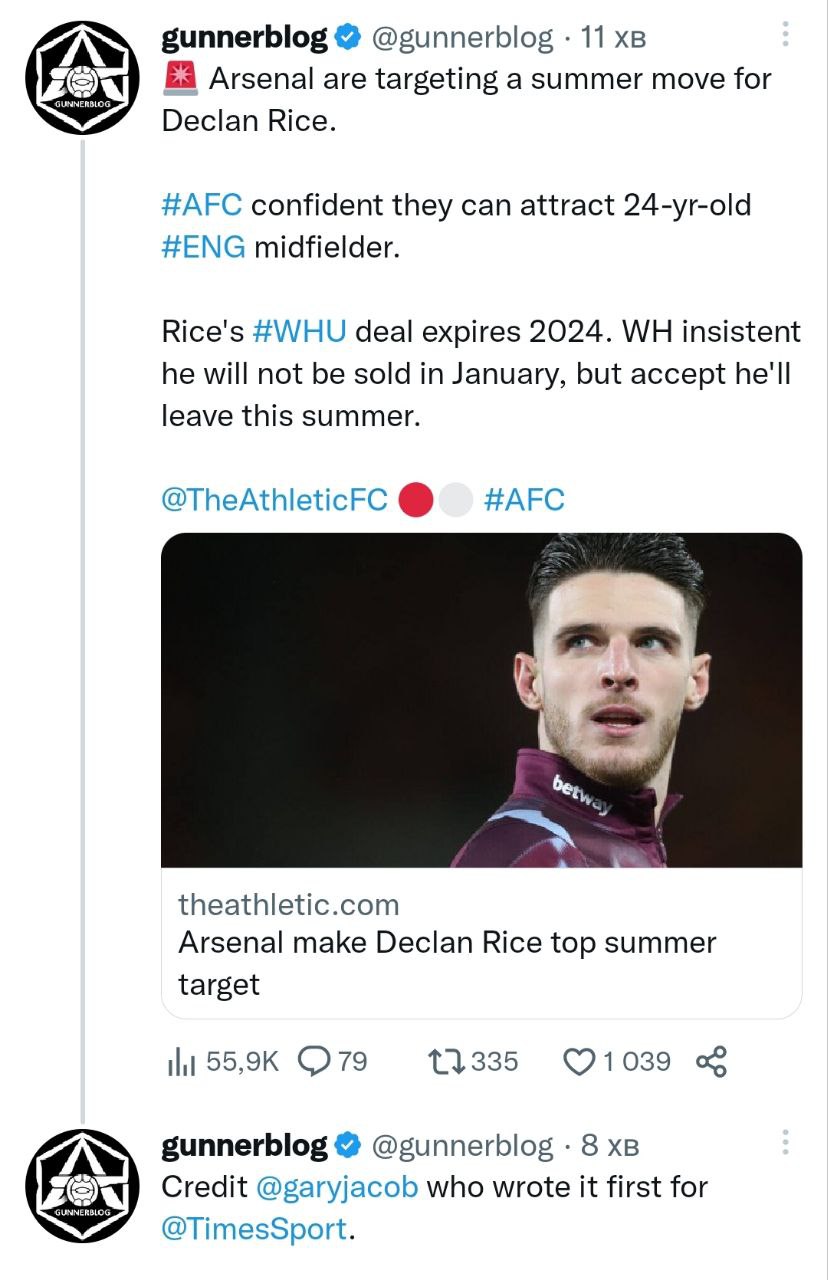Viewport: 828px width, 1280px height.
Task: Click verified badge on second tweet
Action: 347,1145
